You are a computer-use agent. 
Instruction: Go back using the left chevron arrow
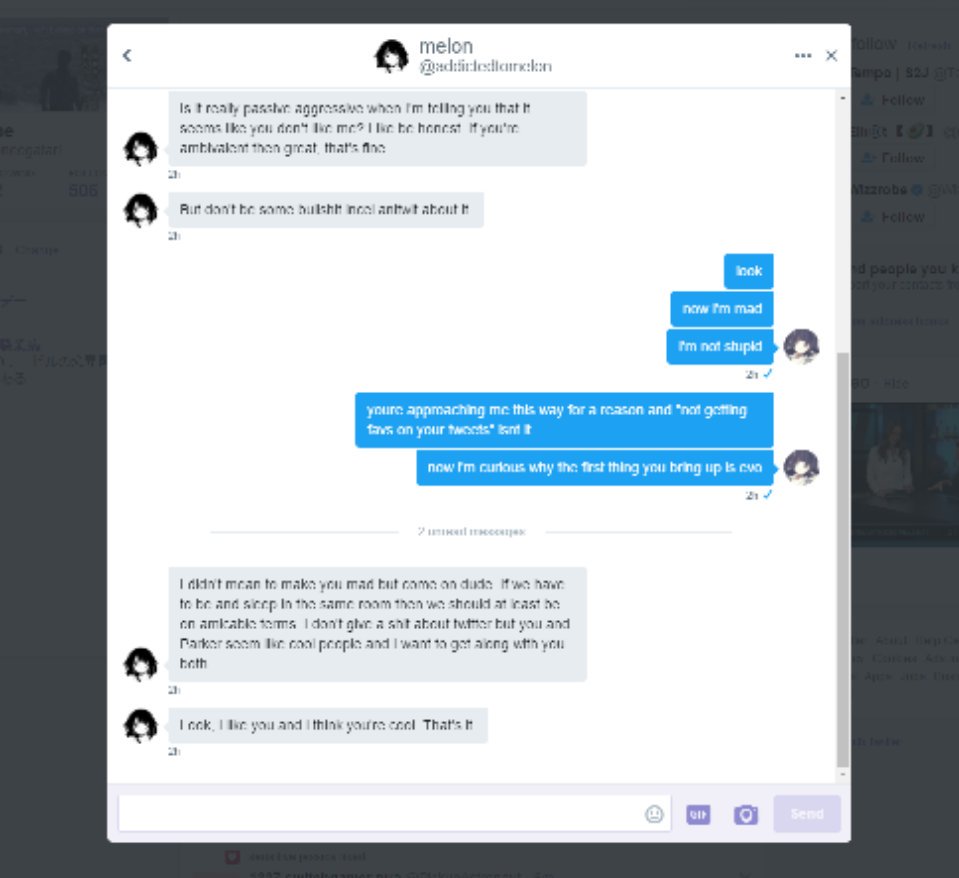tap(127, 56)
